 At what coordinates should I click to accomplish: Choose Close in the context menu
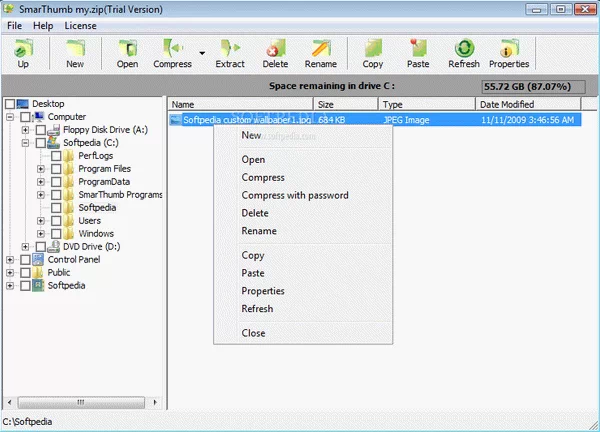coord(253,333)
